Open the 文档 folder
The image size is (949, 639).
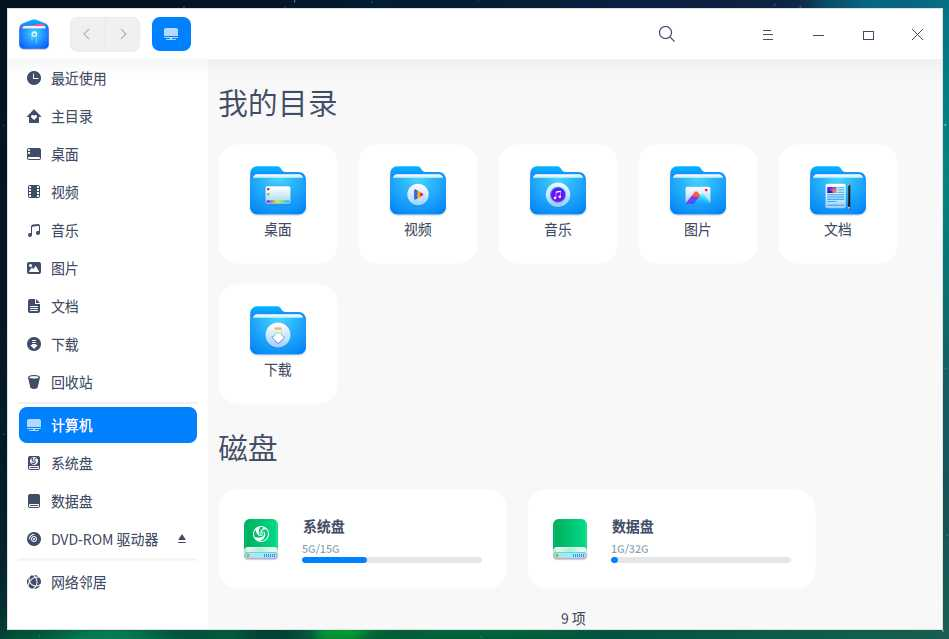[837, 203]
